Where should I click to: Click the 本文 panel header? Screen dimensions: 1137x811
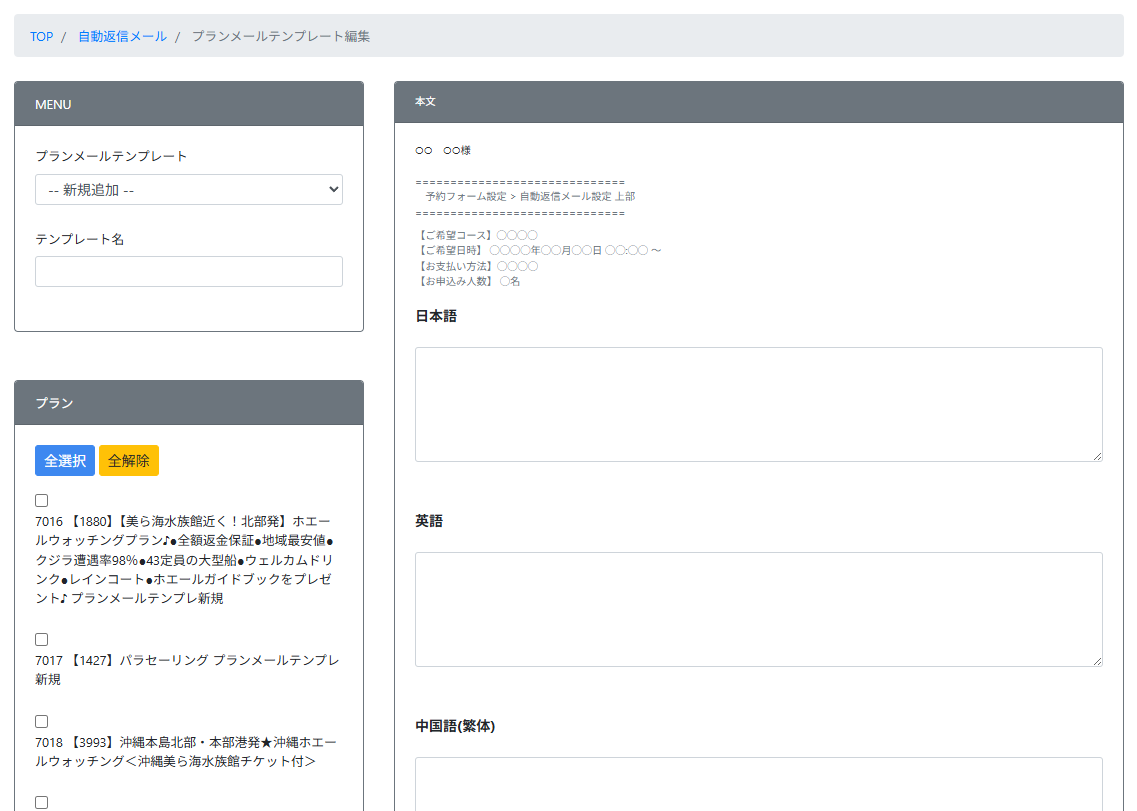758,102
